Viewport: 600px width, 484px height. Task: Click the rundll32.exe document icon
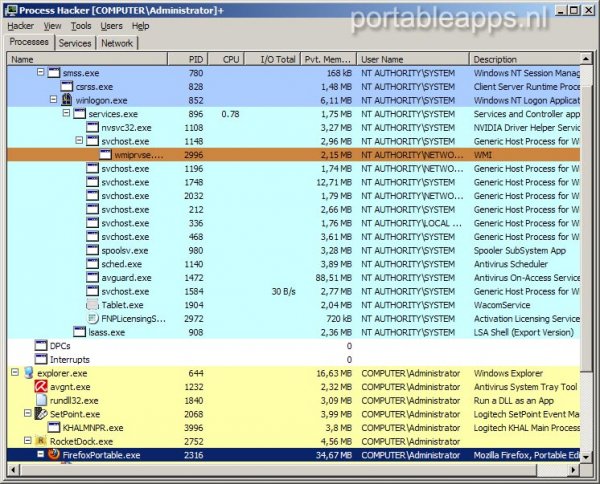click(x=41, y=400)
